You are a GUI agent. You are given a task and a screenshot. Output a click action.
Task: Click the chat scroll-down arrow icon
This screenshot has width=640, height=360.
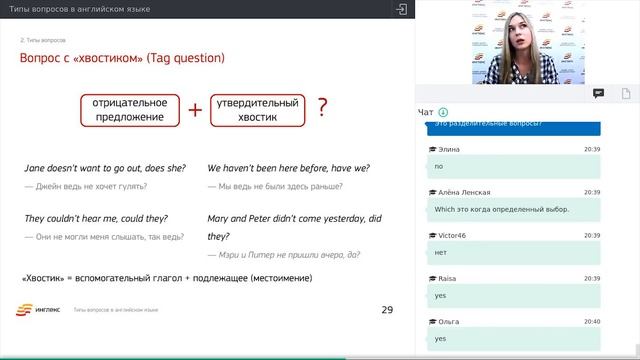443,112
